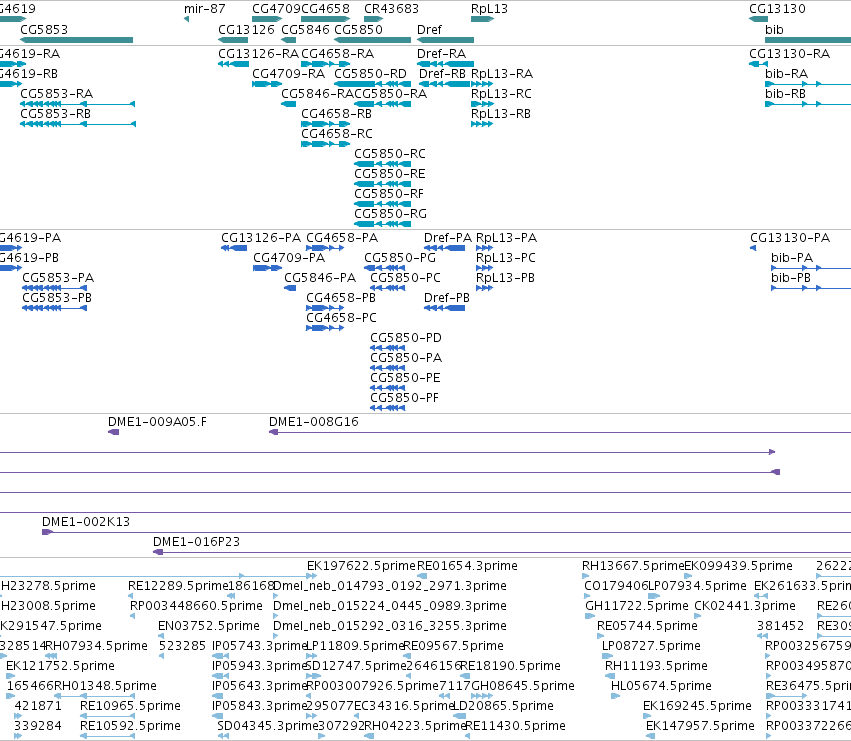851x741 pixels.
Task: Select EST RE11430.5prime label
Action: (516, 726)
